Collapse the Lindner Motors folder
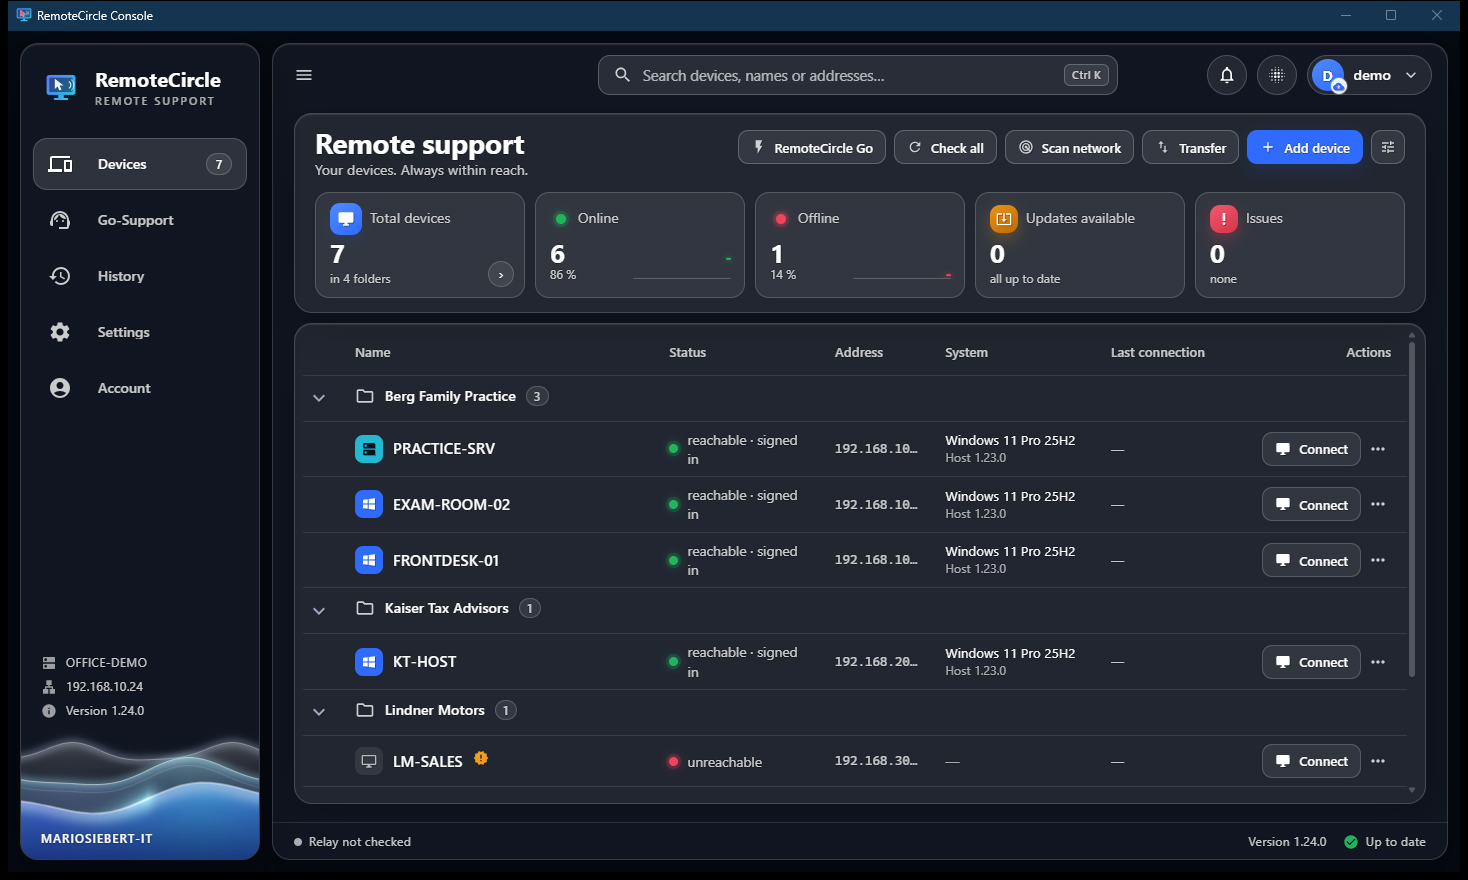The image size is (1468, 880). 319,712
